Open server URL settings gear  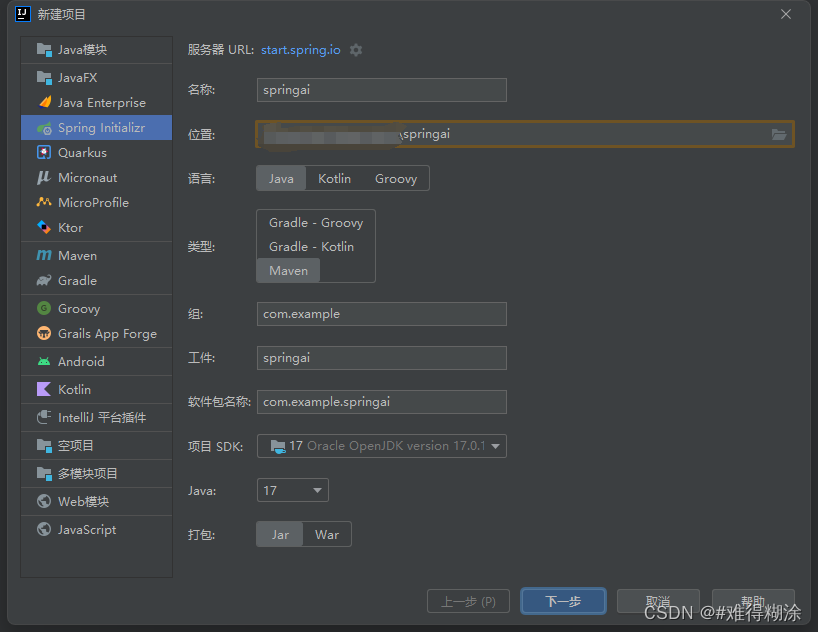[x=356, y=50]
